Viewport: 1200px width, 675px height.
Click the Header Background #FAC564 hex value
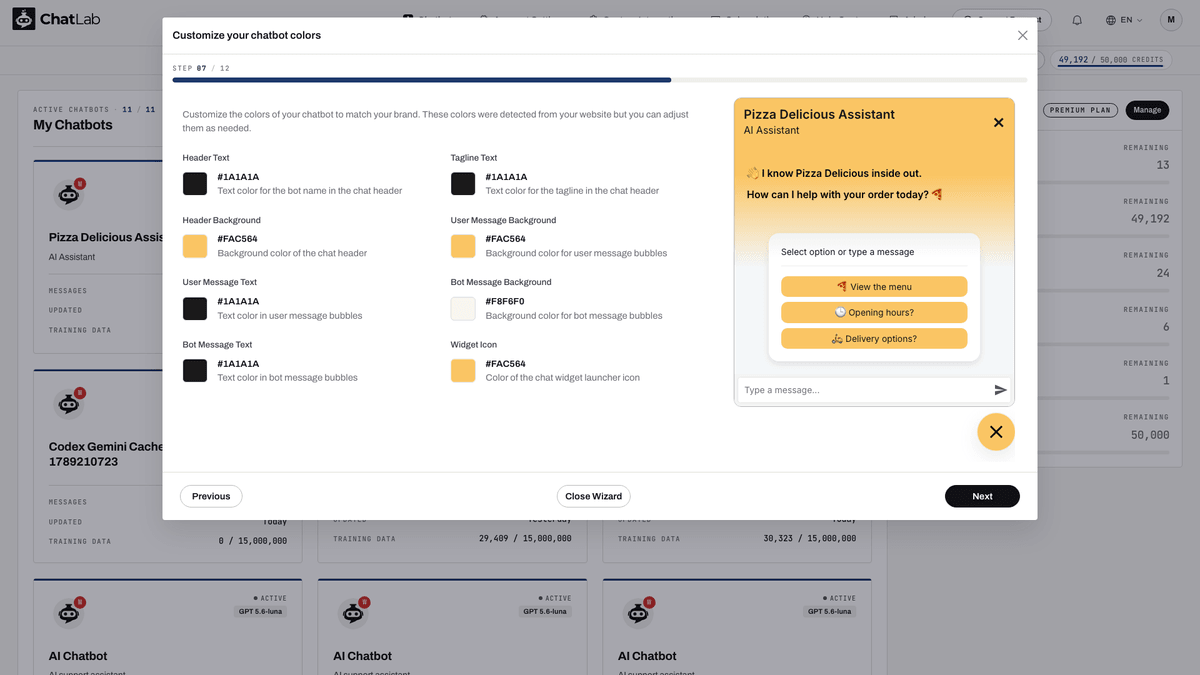(238, 239)
